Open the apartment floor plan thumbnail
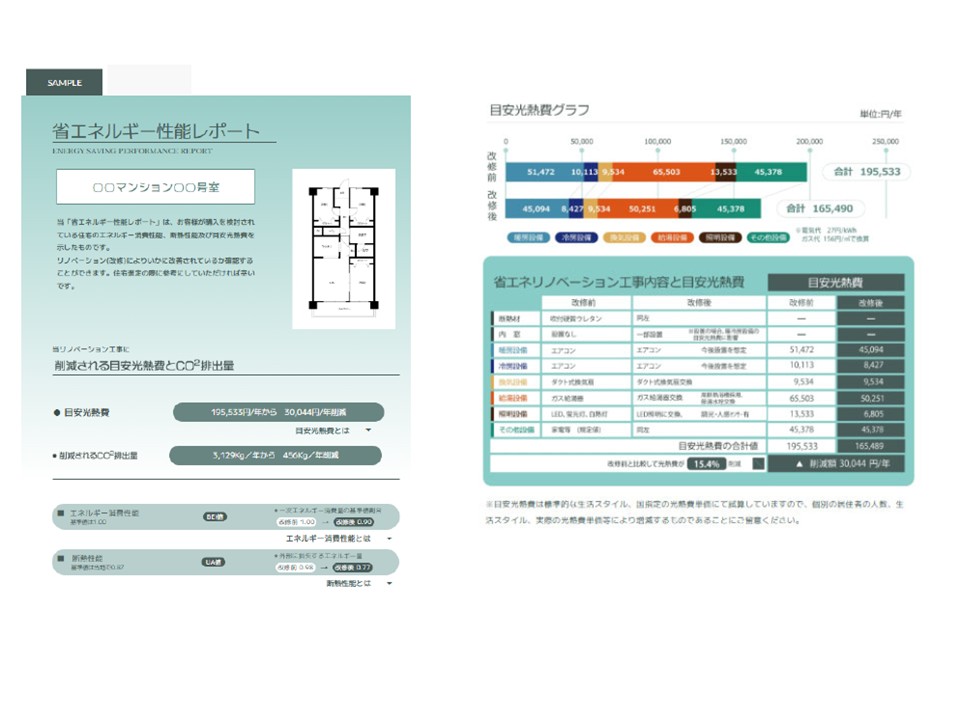Screen dimensions: 960x720 [x=343, y=249]
